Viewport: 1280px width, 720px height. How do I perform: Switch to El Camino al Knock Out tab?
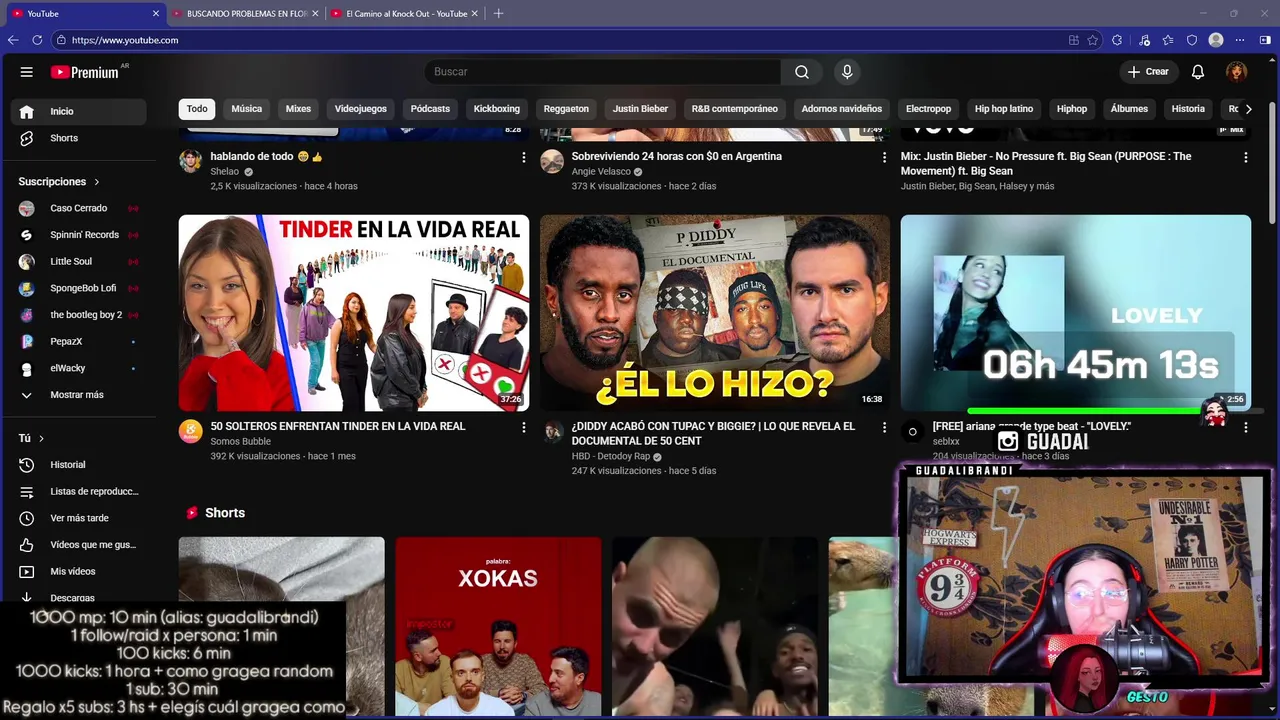click(406, 13)
